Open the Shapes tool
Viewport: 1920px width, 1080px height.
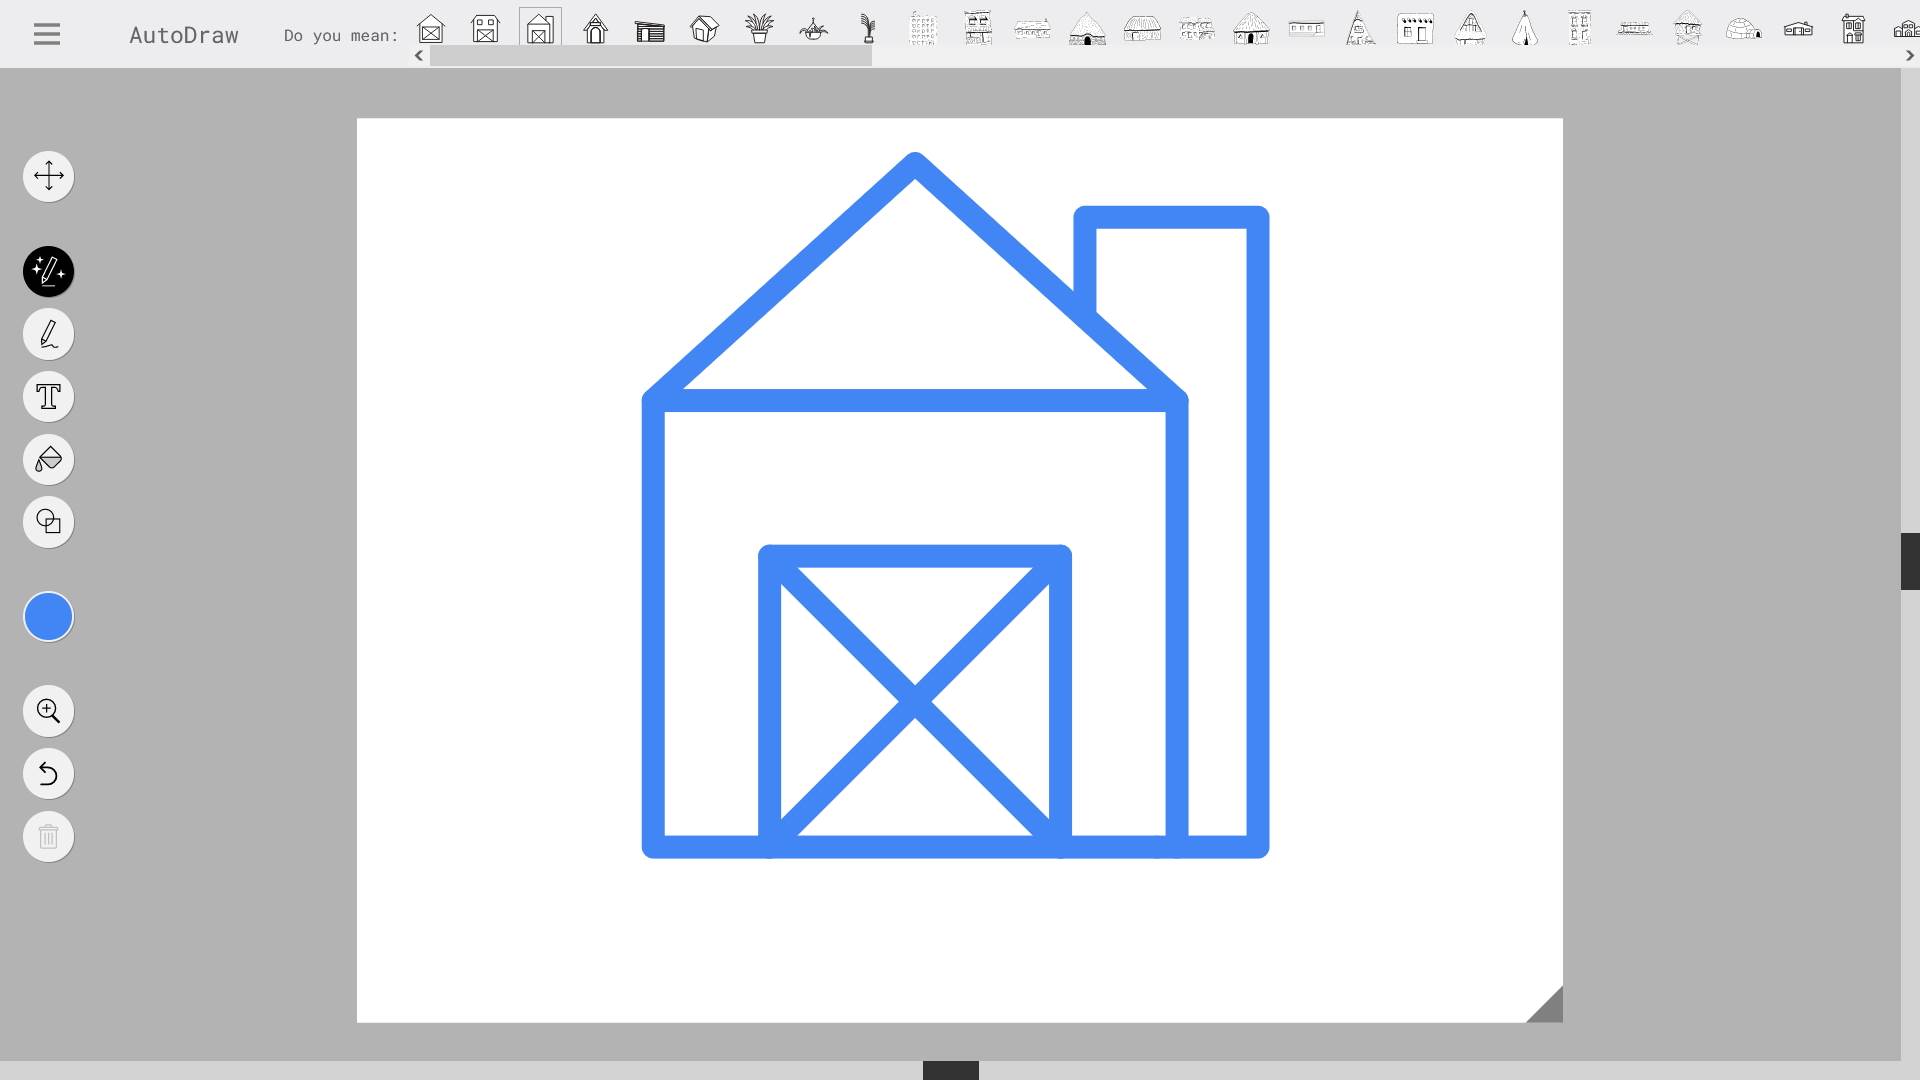[x=48, y=521]
